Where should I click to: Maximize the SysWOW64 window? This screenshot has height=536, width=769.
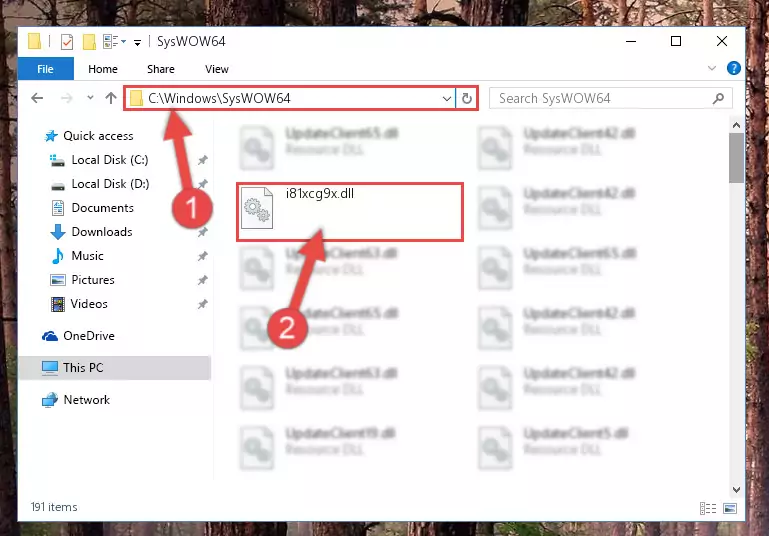coord(676,41)
